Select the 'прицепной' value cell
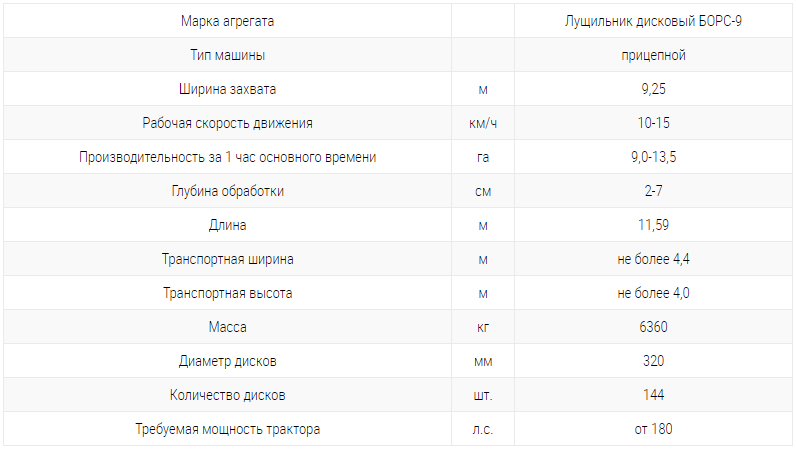Image resolution: width=796 pixels, height=449 pixels. pos(654,55)
